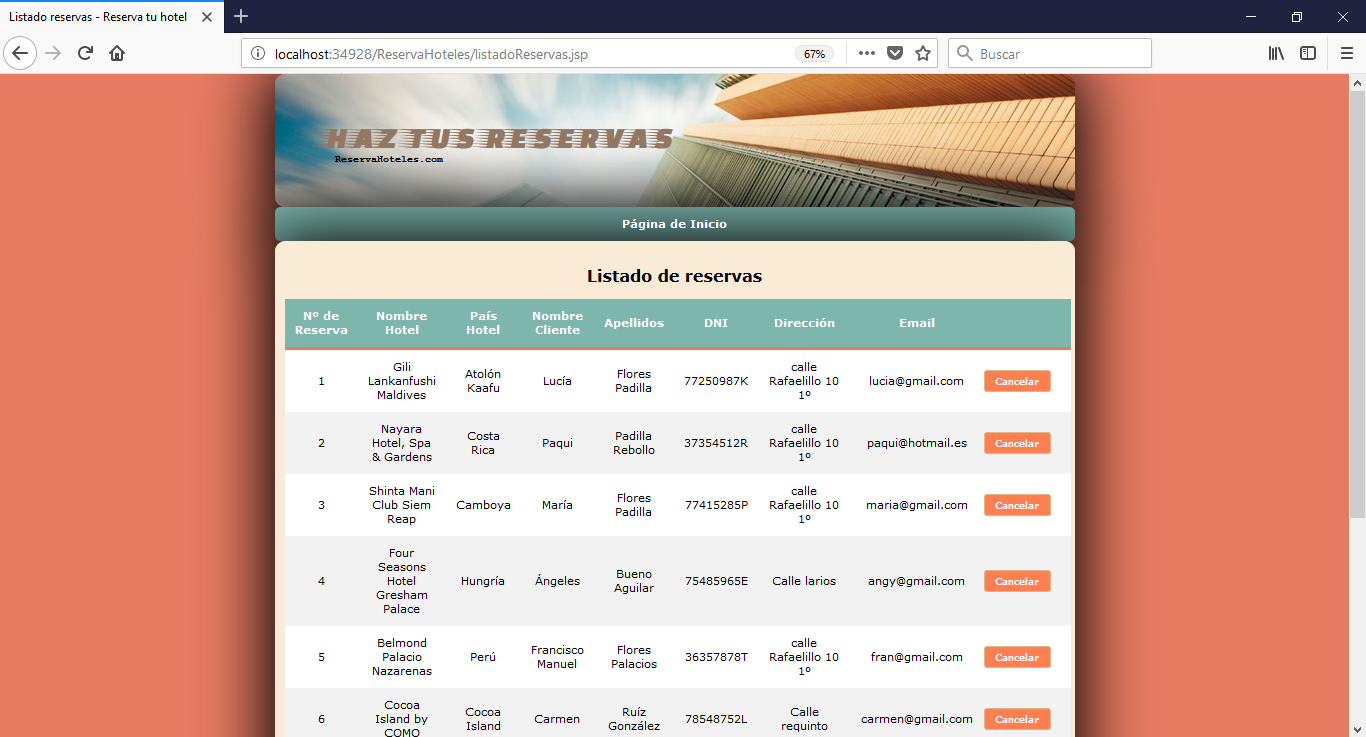This screenshot has height=737, width=1366.
Task: Cancel reservation 3 for María
Action: 1017,505
